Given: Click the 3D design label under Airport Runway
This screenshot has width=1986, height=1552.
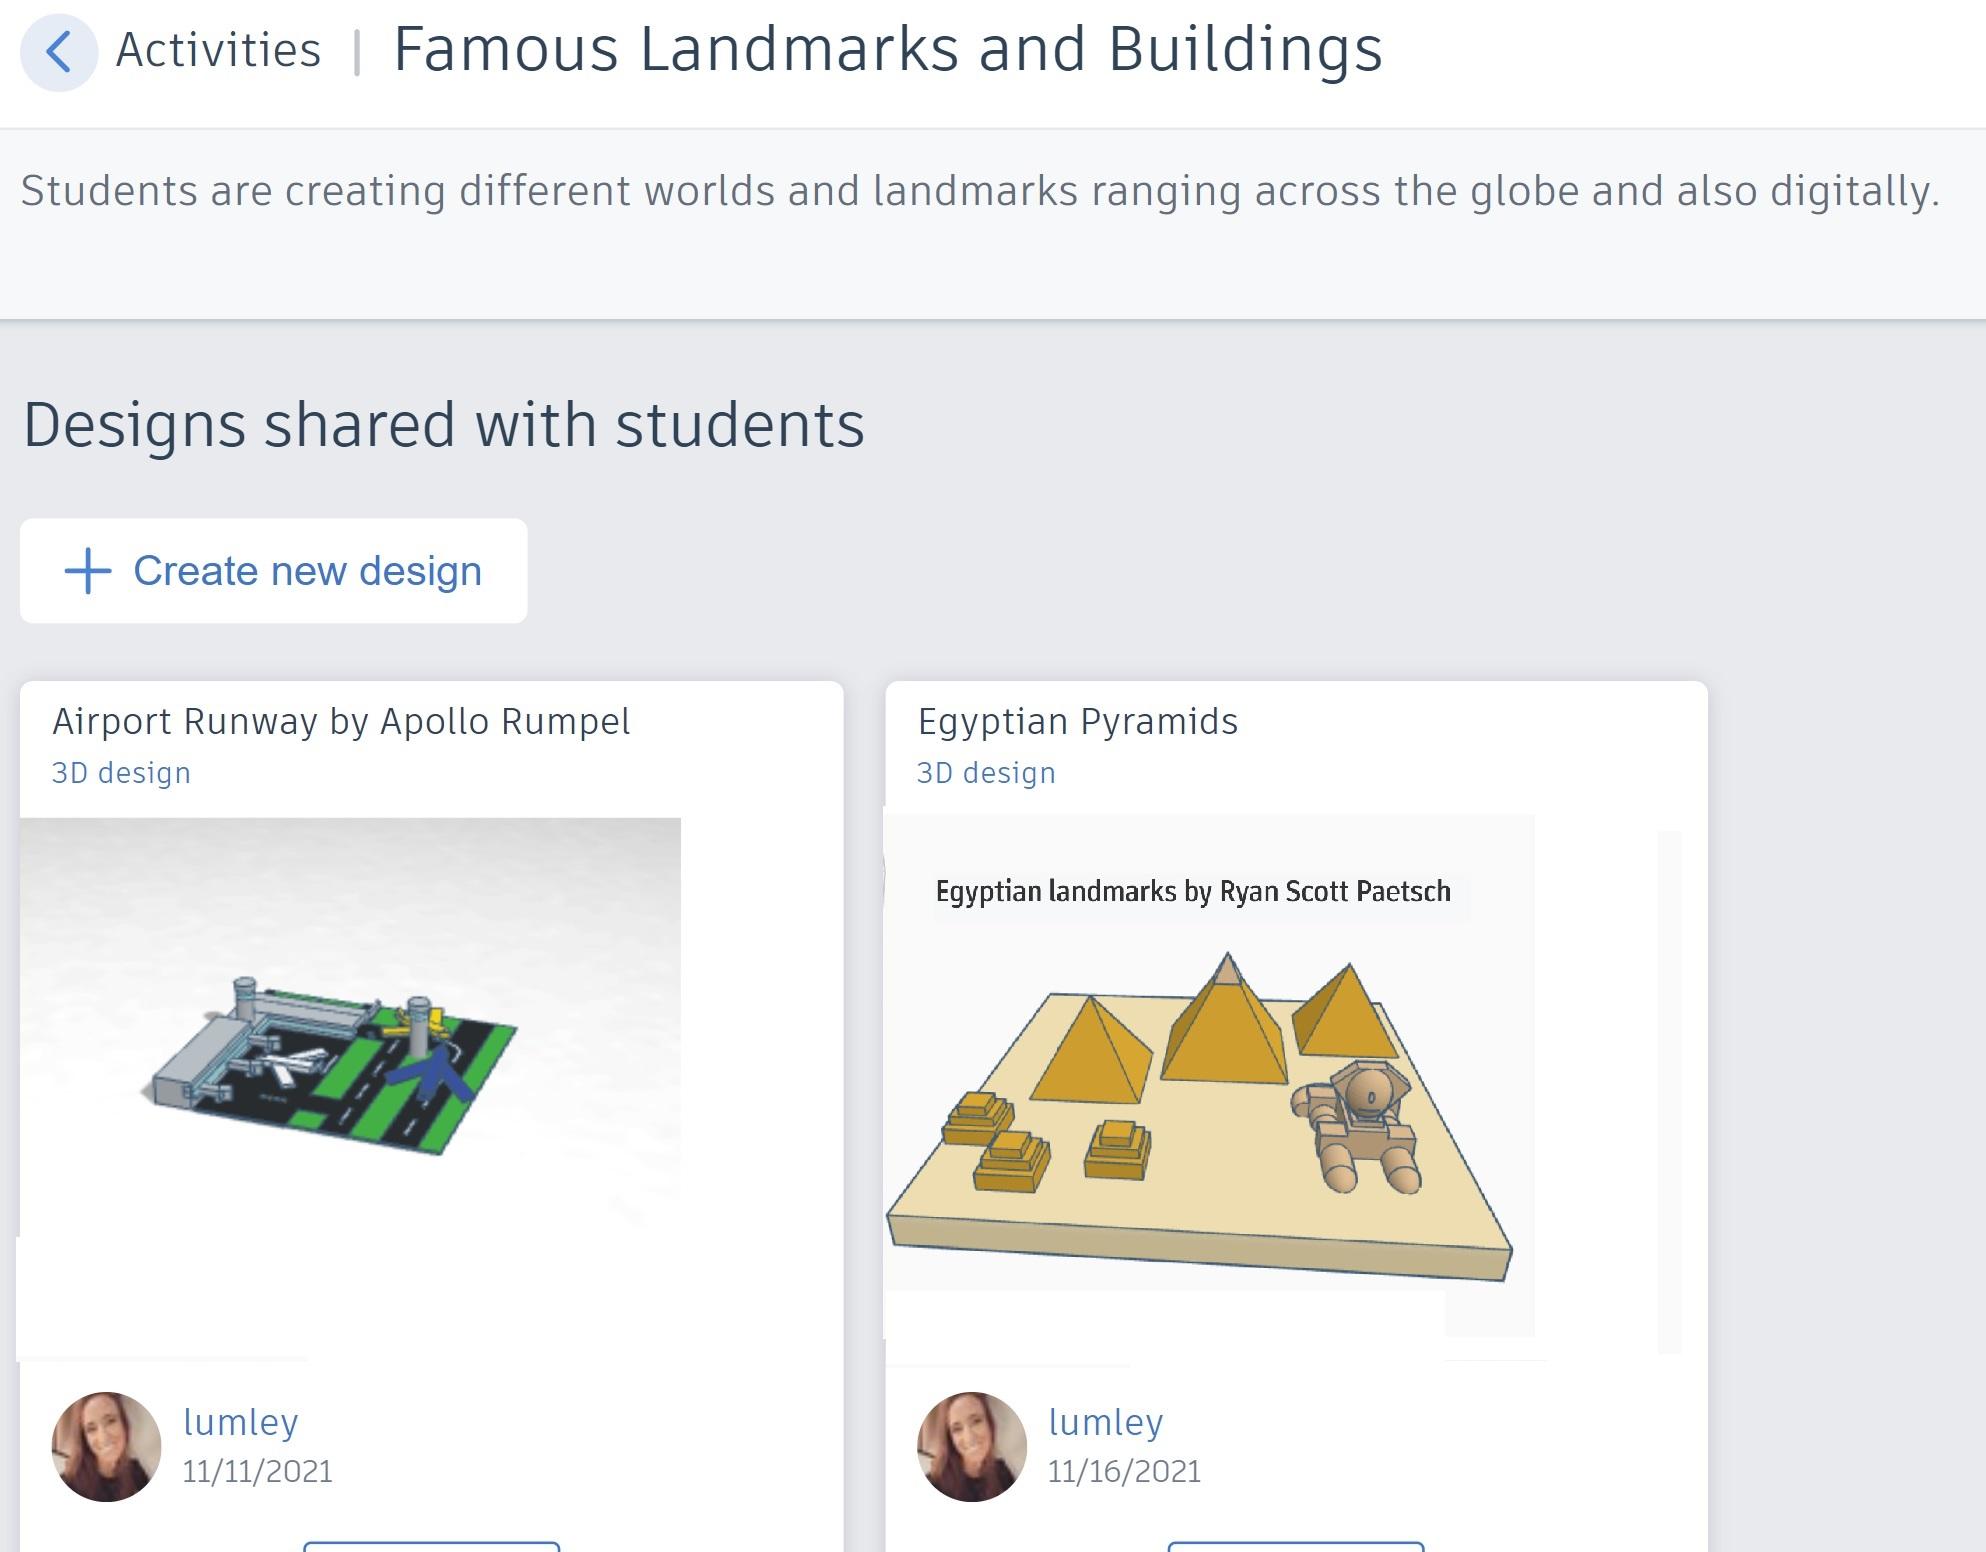Looking at the screenshot, I should tap(121, 772).
